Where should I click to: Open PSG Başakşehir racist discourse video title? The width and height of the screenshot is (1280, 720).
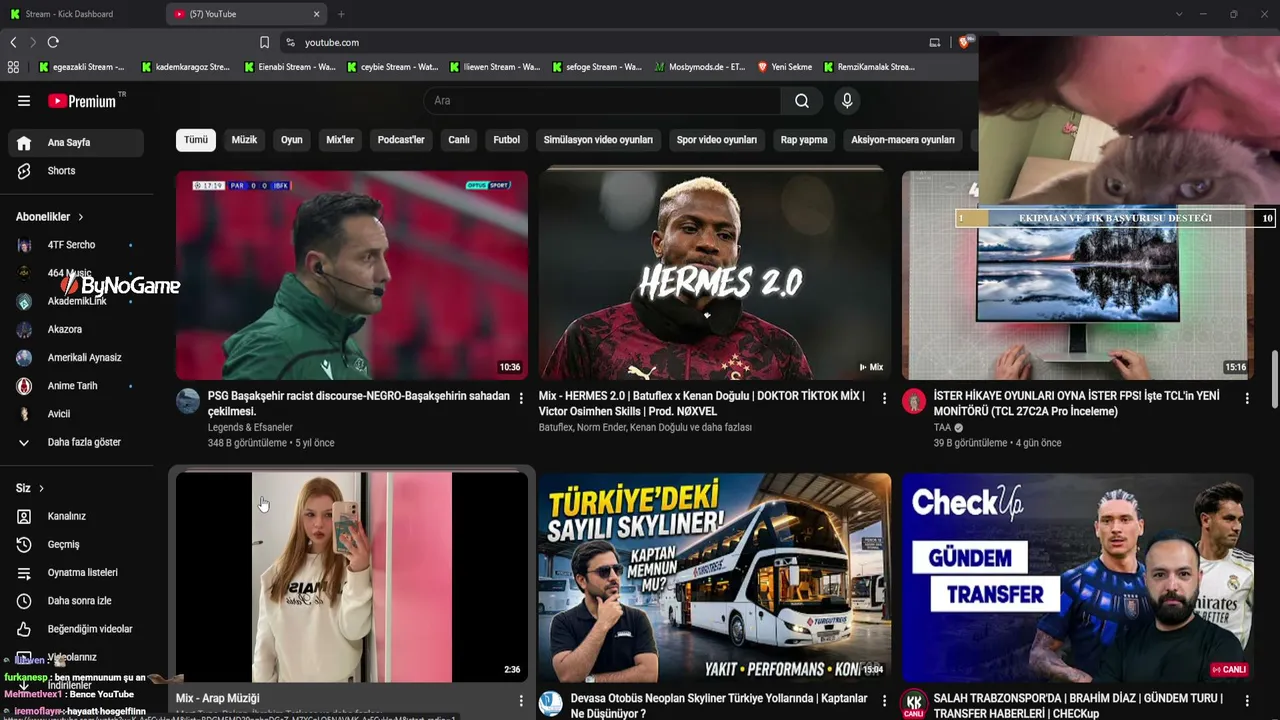[x=359, y=404]
